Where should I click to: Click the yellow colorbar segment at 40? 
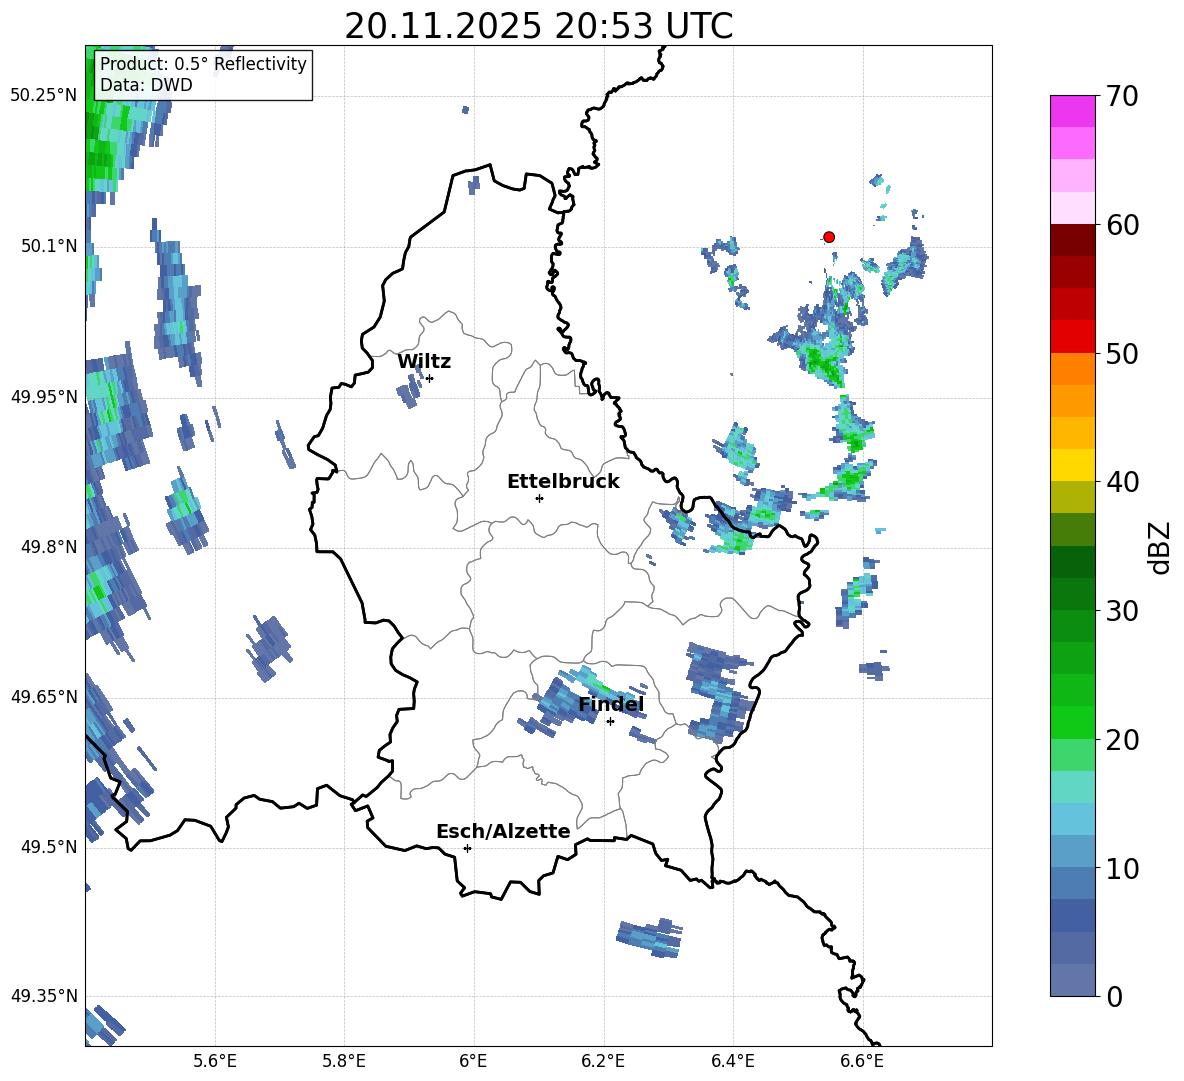click(1072, 464)
